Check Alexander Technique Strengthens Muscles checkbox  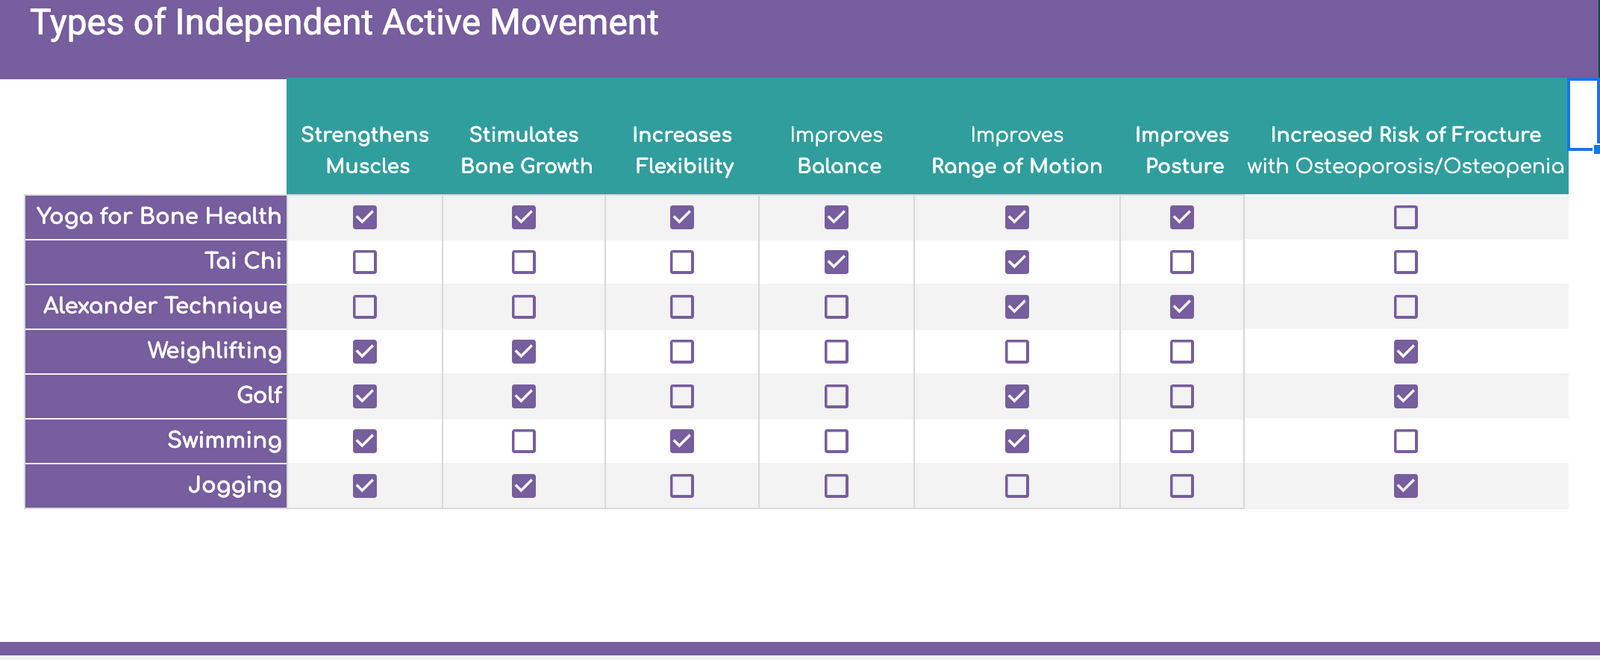pyautogui.click(x=365, y=307)
